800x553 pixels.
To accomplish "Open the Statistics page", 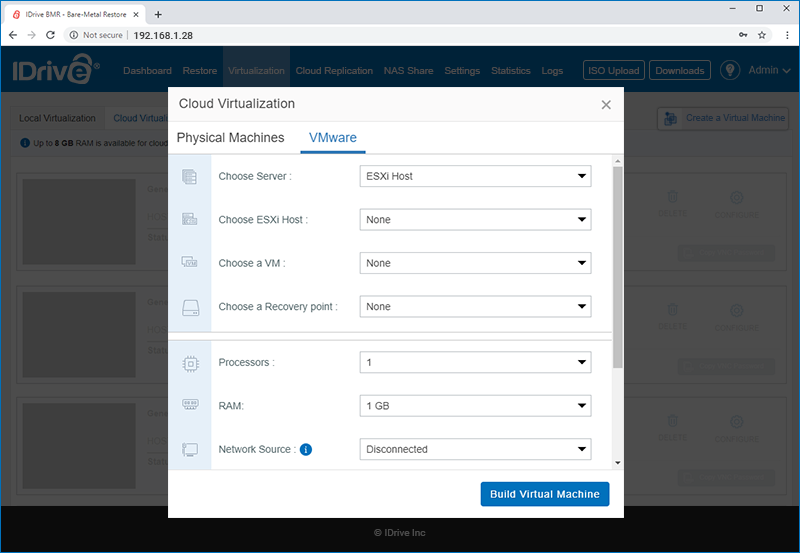I will click(x=511, y=70).
